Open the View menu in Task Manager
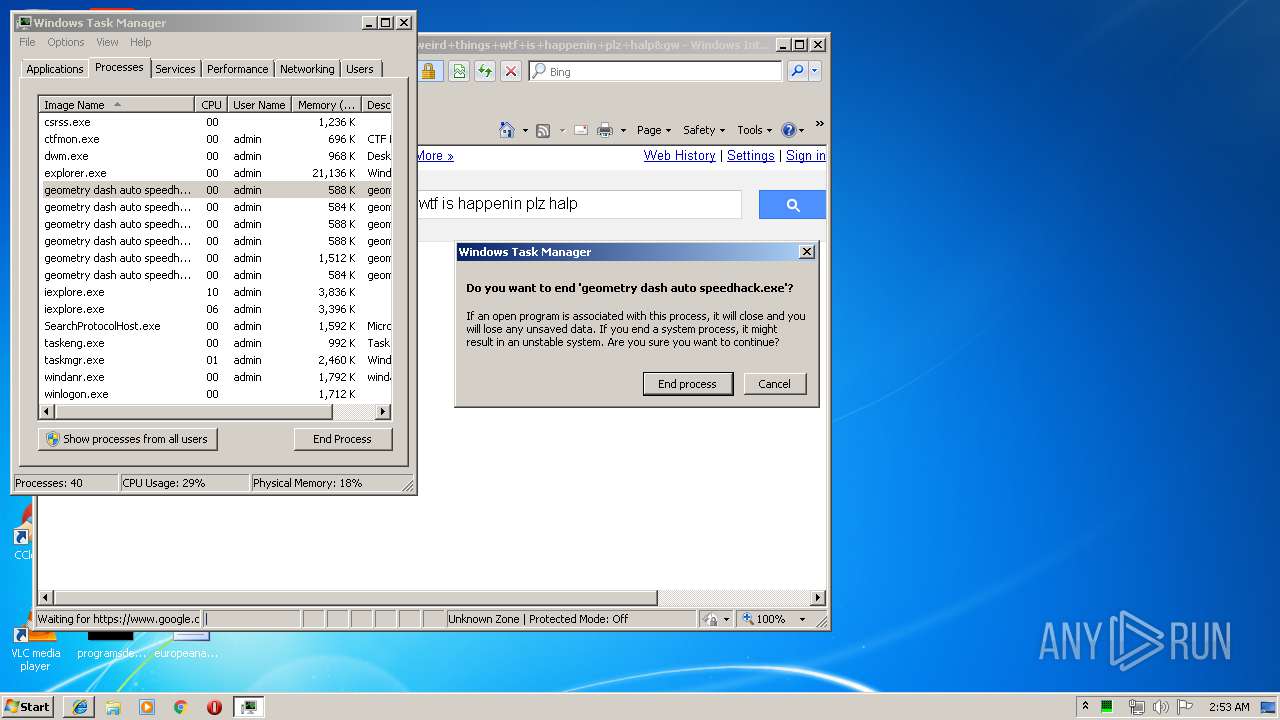Image resolution: width=1280 pixels, height=720 pixels. 107,42
